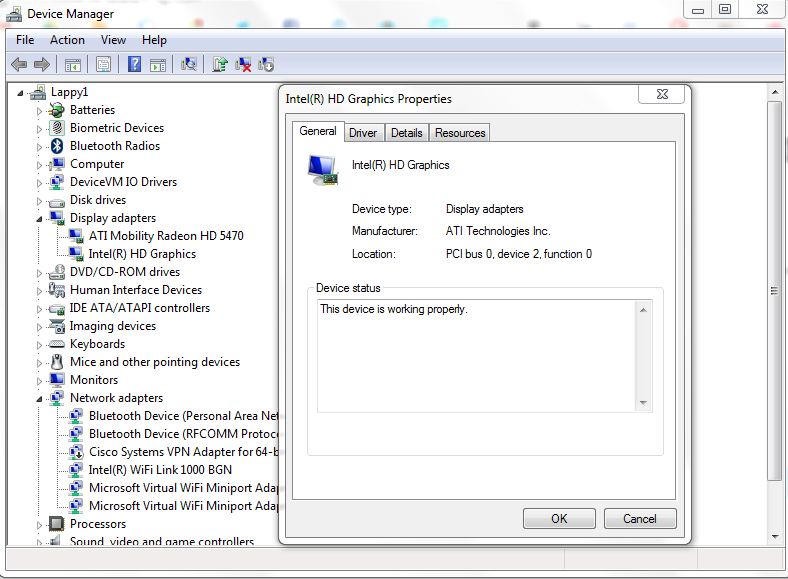Switch to the Details tab
Image resolution: width=788 pixels, height=579 pixels.
coord(407,133)
